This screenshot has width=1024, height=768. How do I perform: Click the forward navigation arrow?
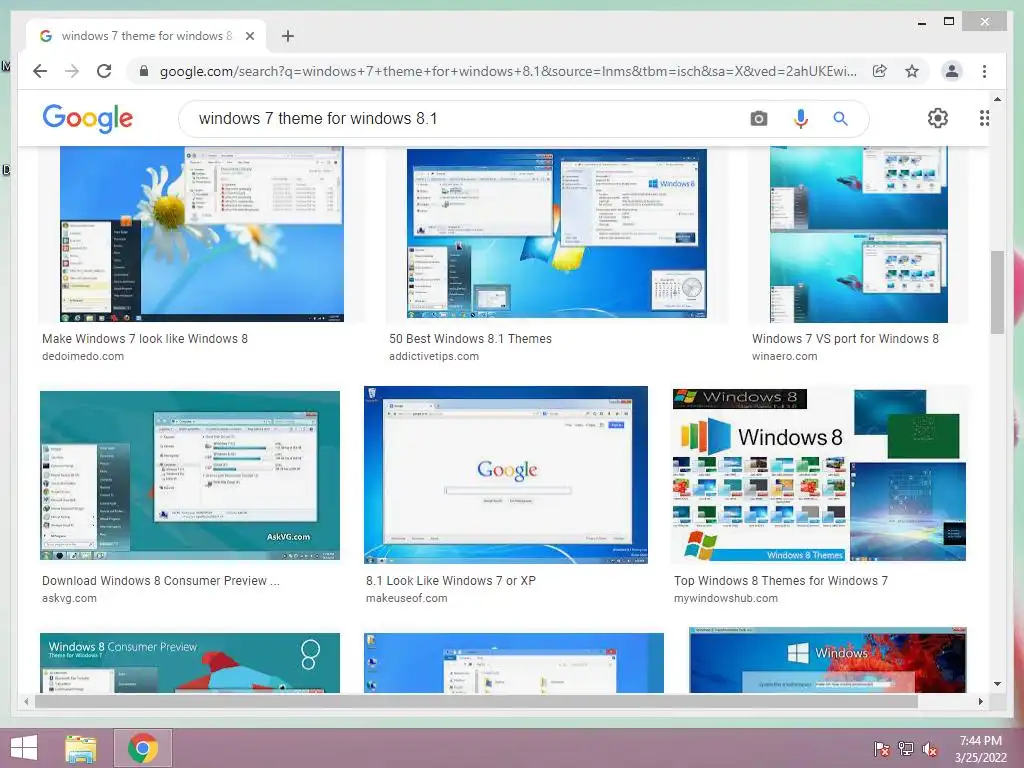click(72, 71)
